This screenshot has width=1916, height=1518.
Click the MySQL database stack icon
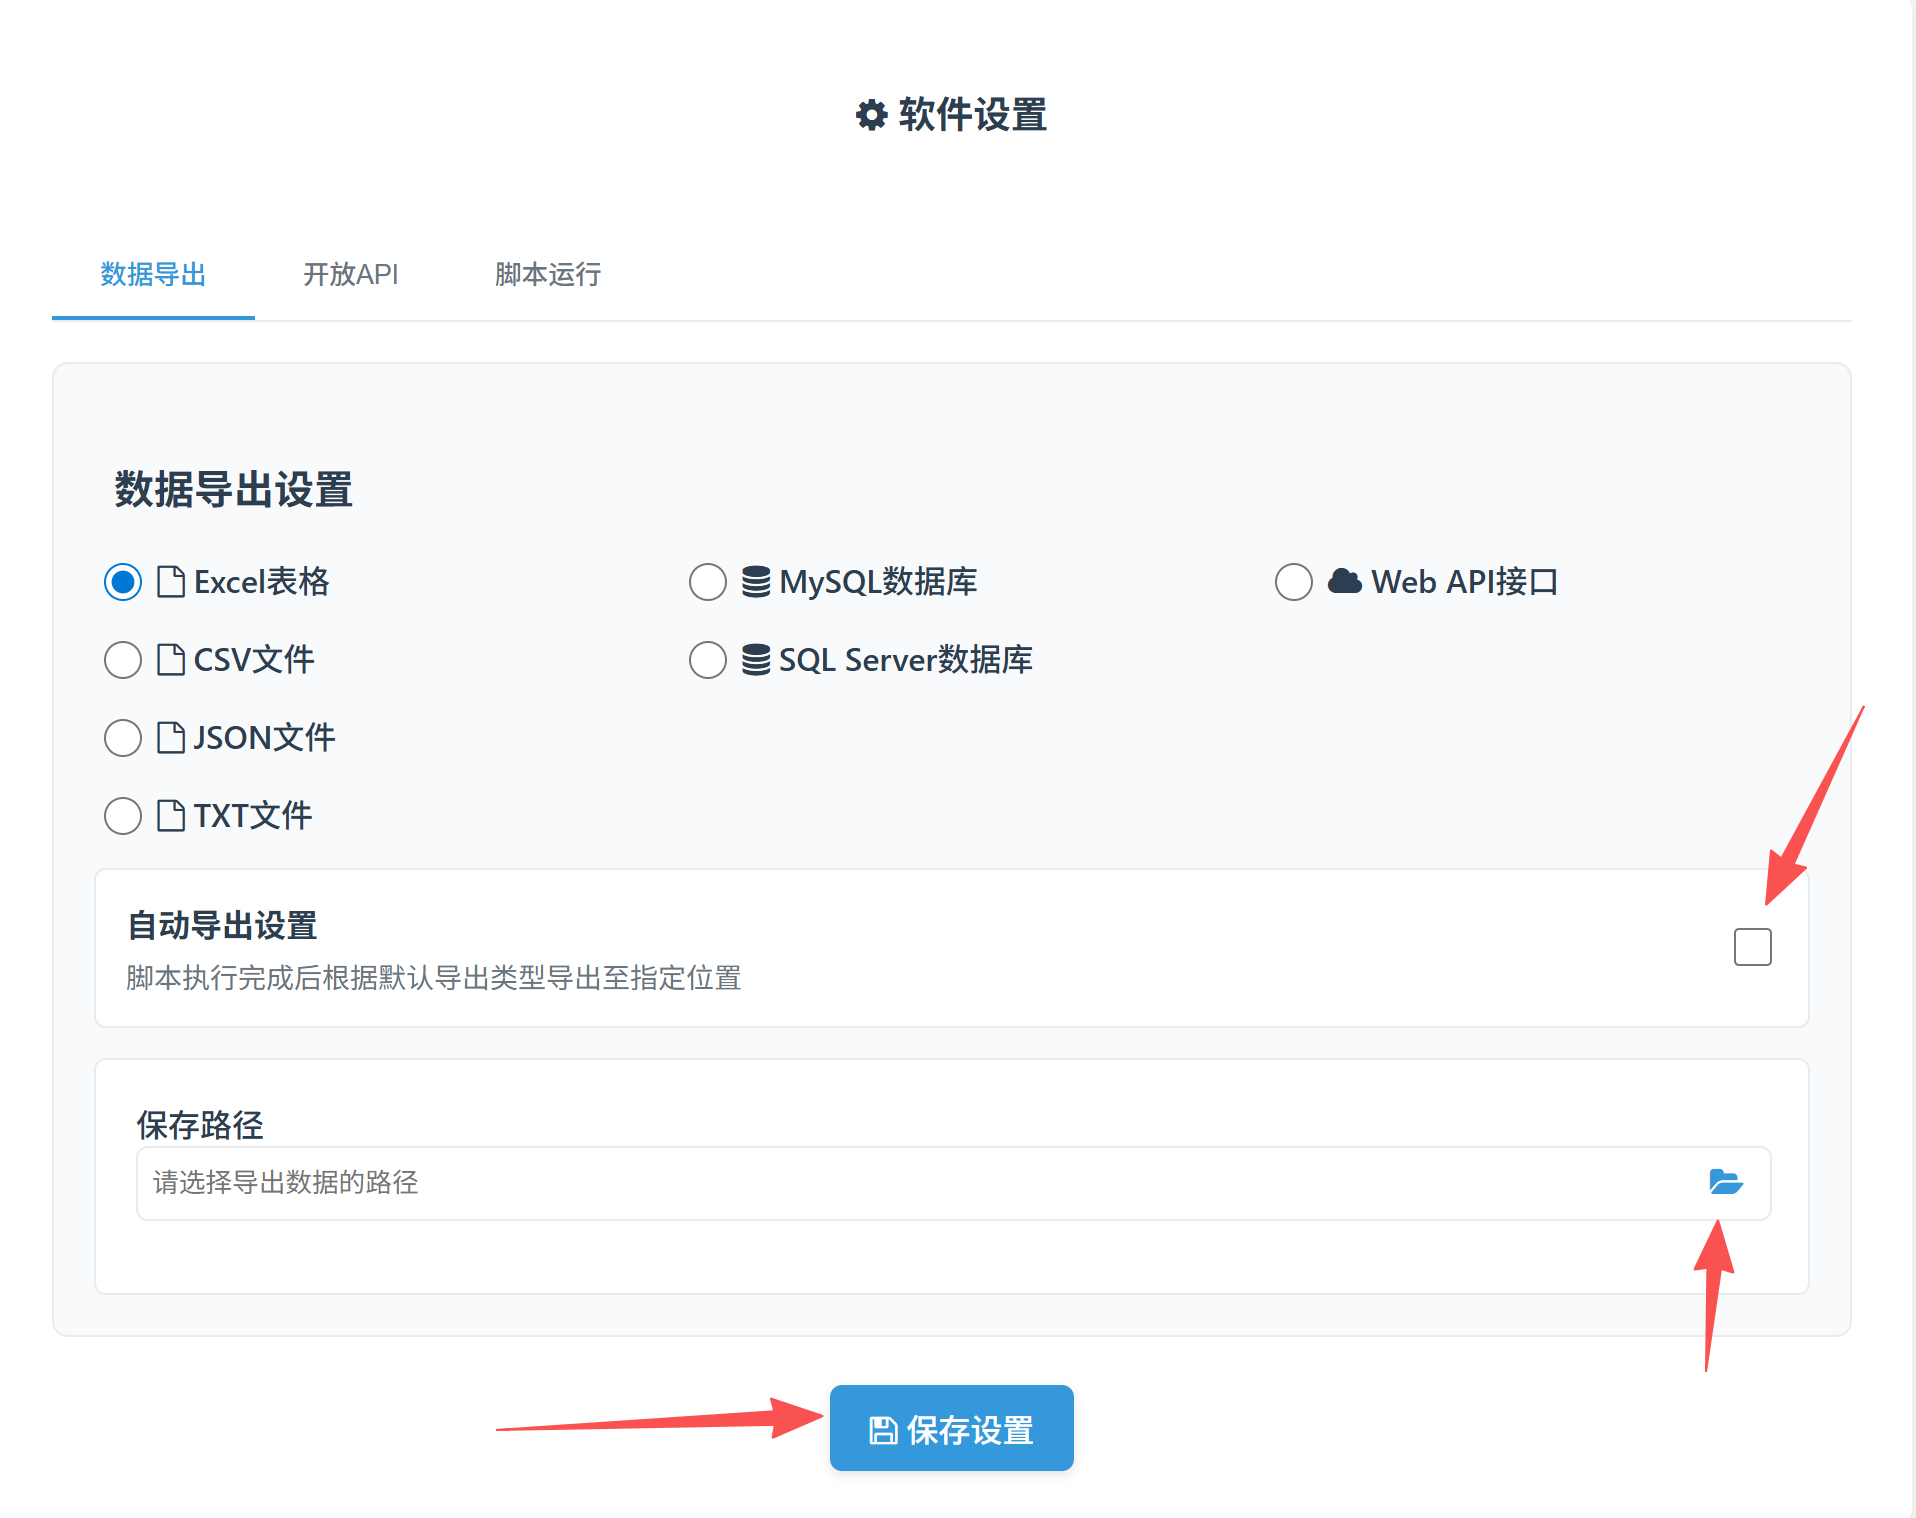click(x=756, y=582)
